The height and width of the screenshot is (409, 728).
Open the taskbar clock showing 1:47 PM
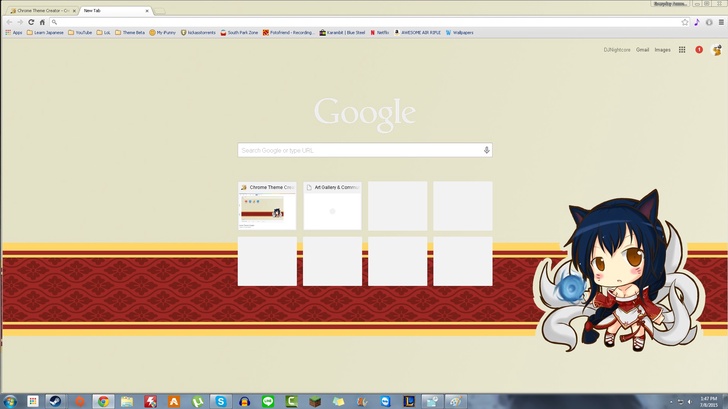point(709,402)
